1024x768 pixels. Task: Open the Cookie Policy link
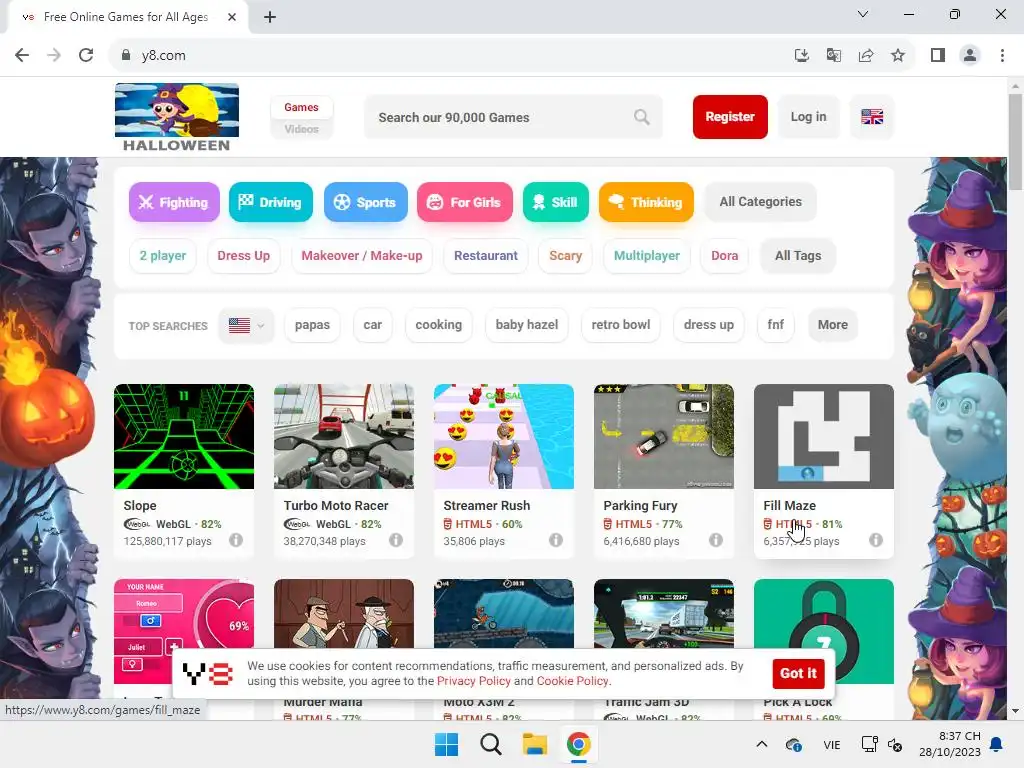click(572, 681)
